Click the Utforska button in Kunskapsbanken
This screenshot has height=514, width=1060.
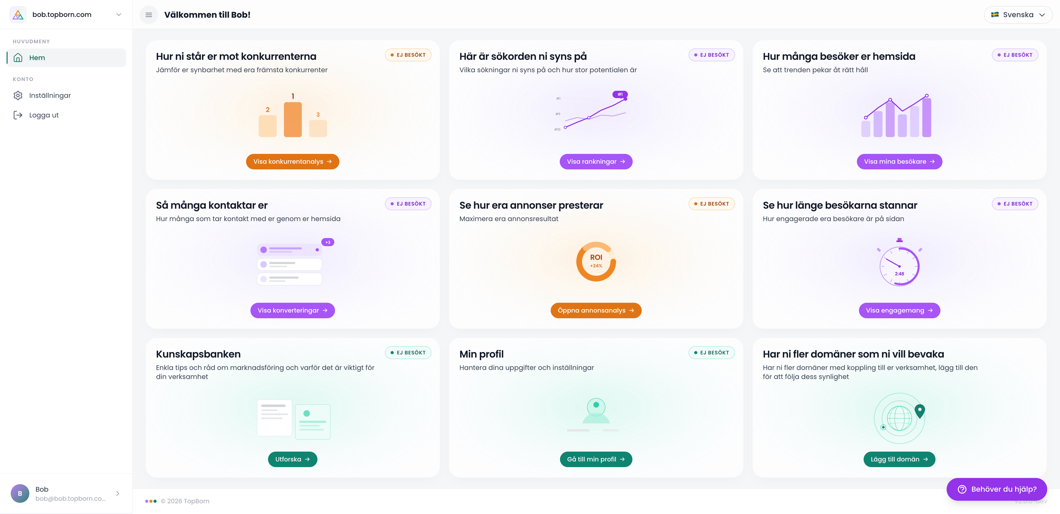coord(293,459)
